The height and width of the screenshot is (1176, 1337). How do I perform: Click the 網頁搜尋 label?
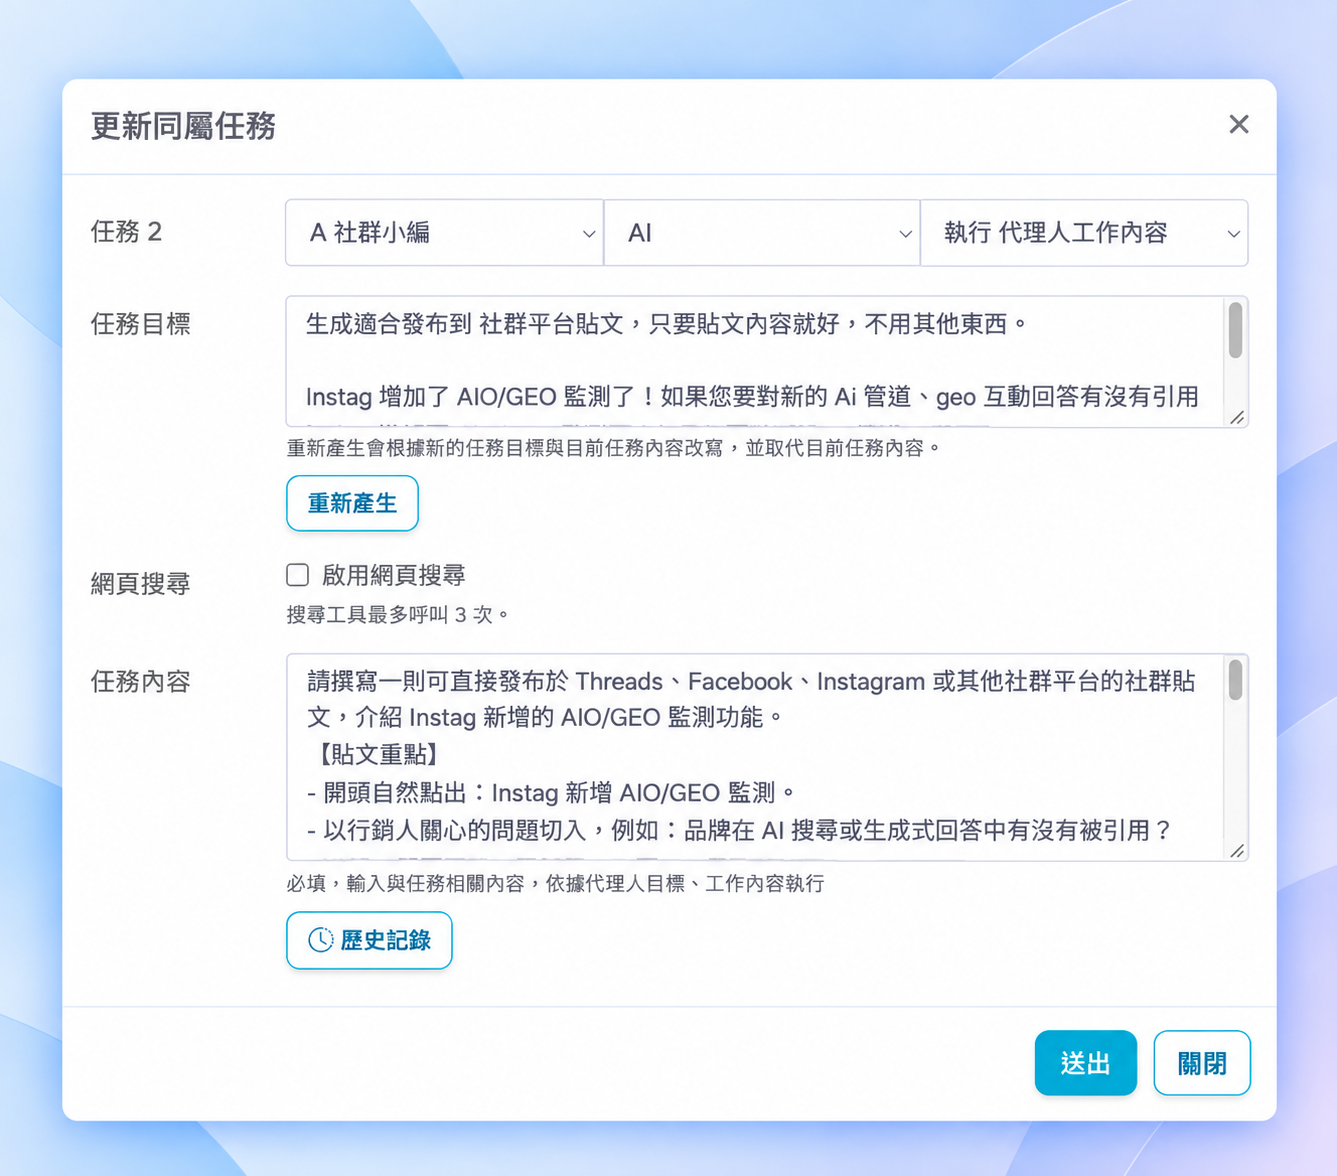click(141, 584)
